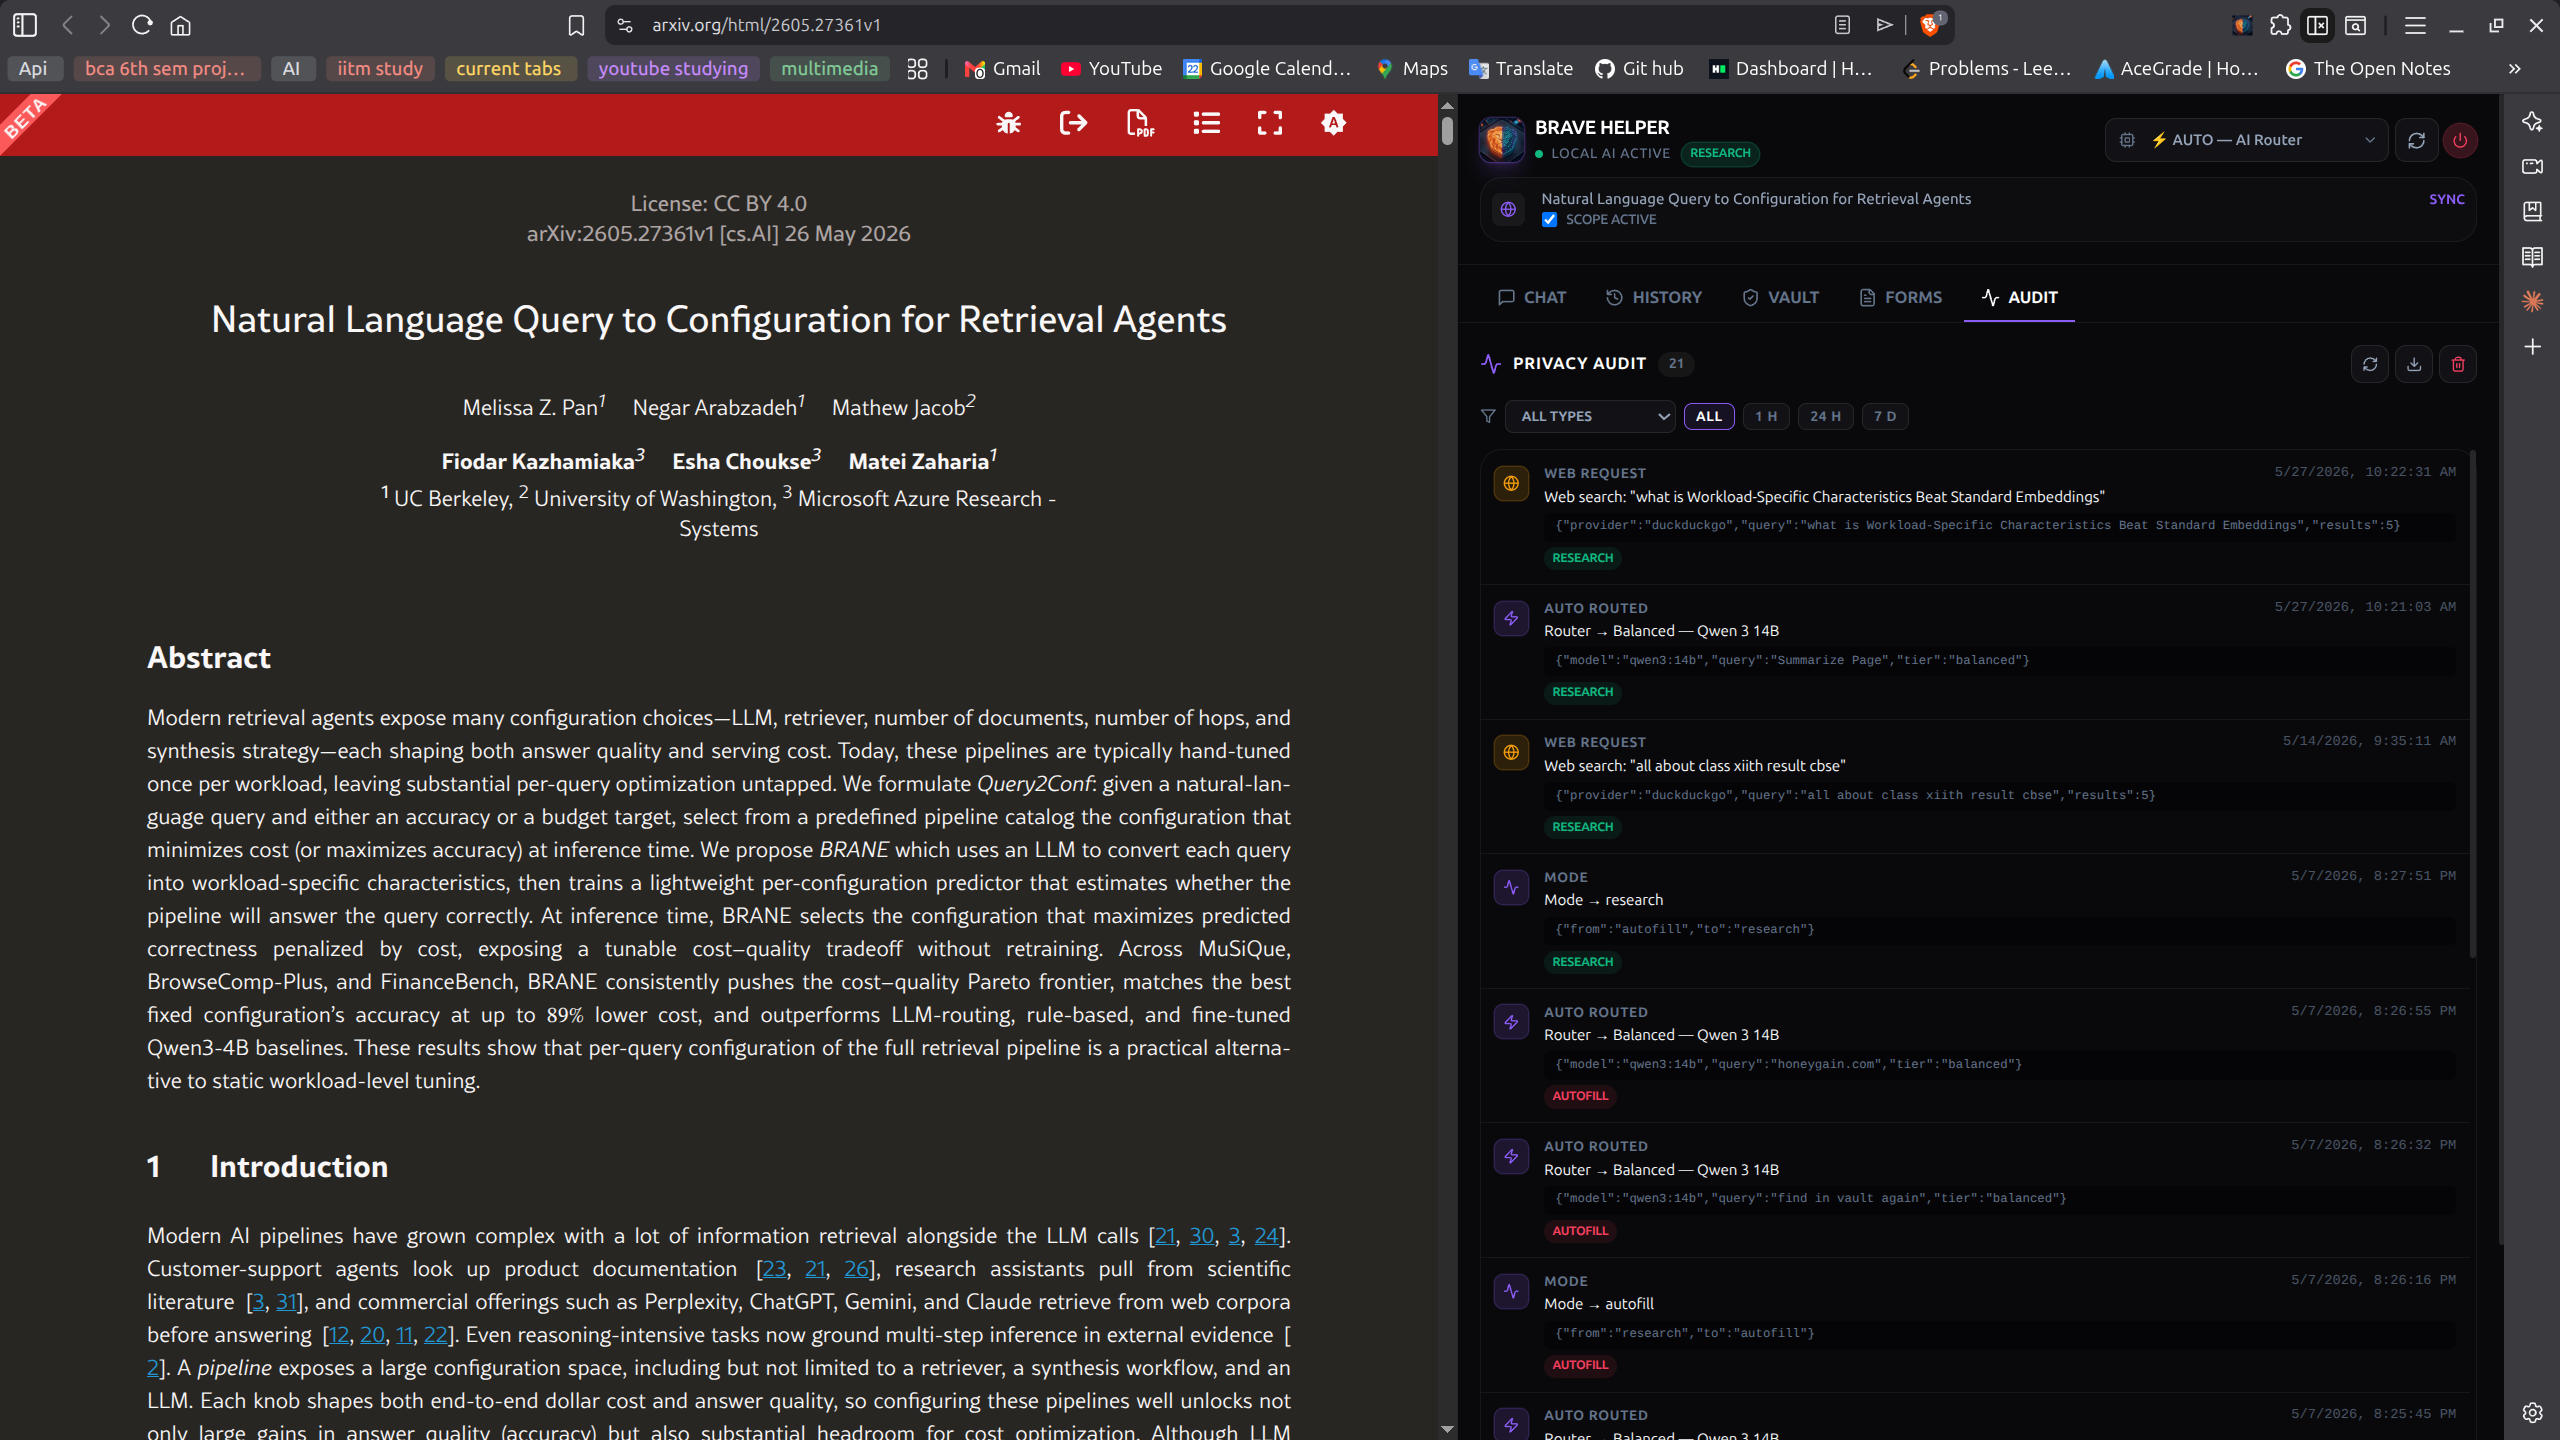This screenshot has height=1440, width=2560.
Task: Bookmark this page icon
Action: click(576, 25)
